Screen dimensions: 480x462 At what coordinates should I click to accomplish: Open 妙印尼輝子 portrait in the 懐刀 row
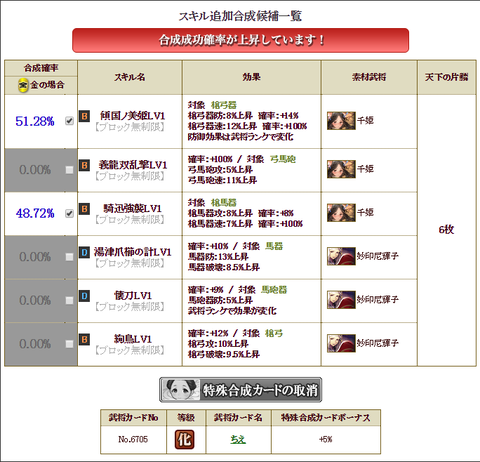(x=341, y=300)
